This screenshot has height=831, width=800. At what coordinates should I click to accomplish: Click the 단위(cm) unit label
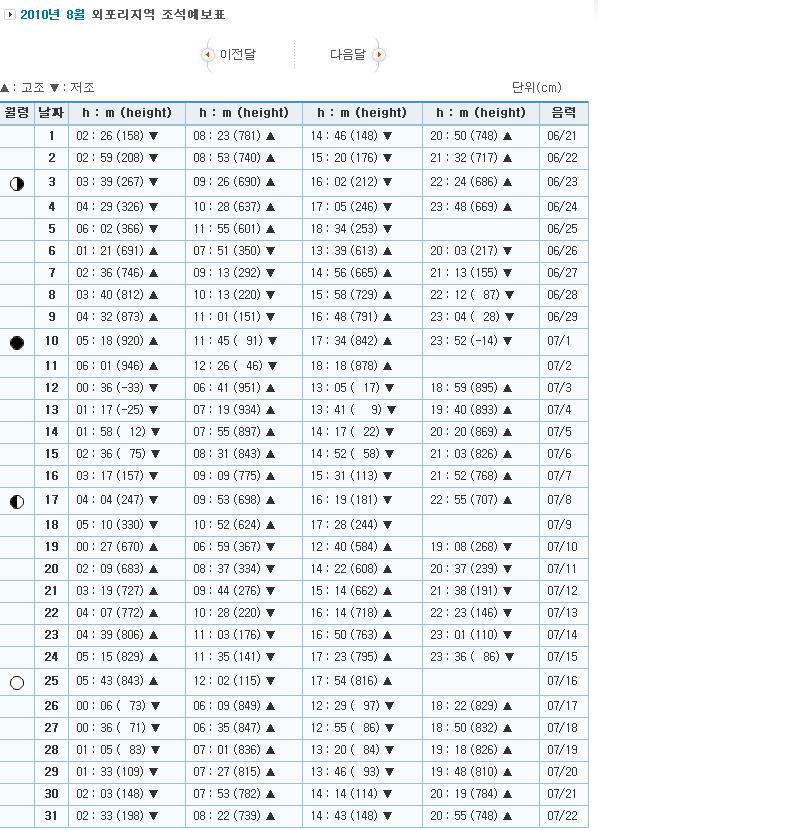[537, 88]
